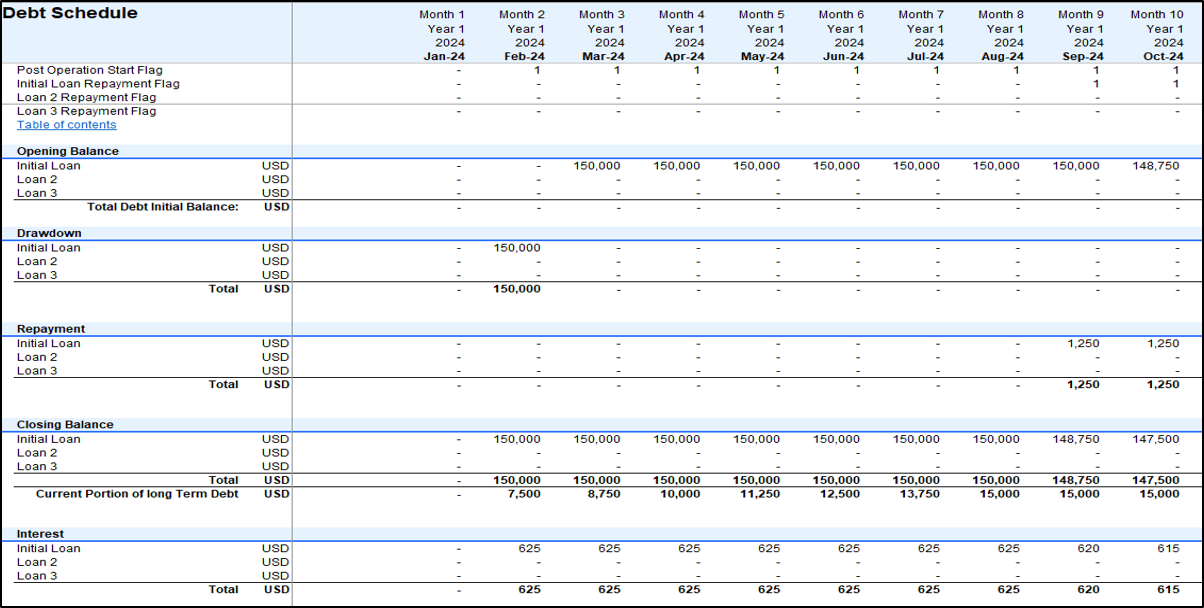Image resolution: width=1204 pixels, height=608 pixels.
Task: Select Initial Loan closing balance 147,500 cell
Action: [x=1156, y=439]
